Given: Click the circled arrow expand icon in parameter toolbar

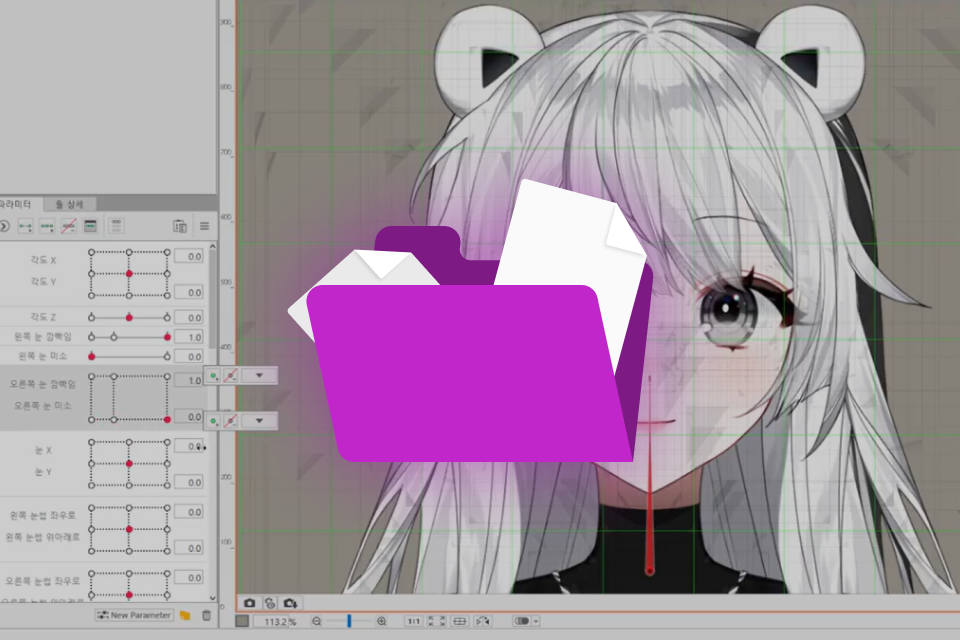Looking at the screenshot, I should click(x=4, y=227).
